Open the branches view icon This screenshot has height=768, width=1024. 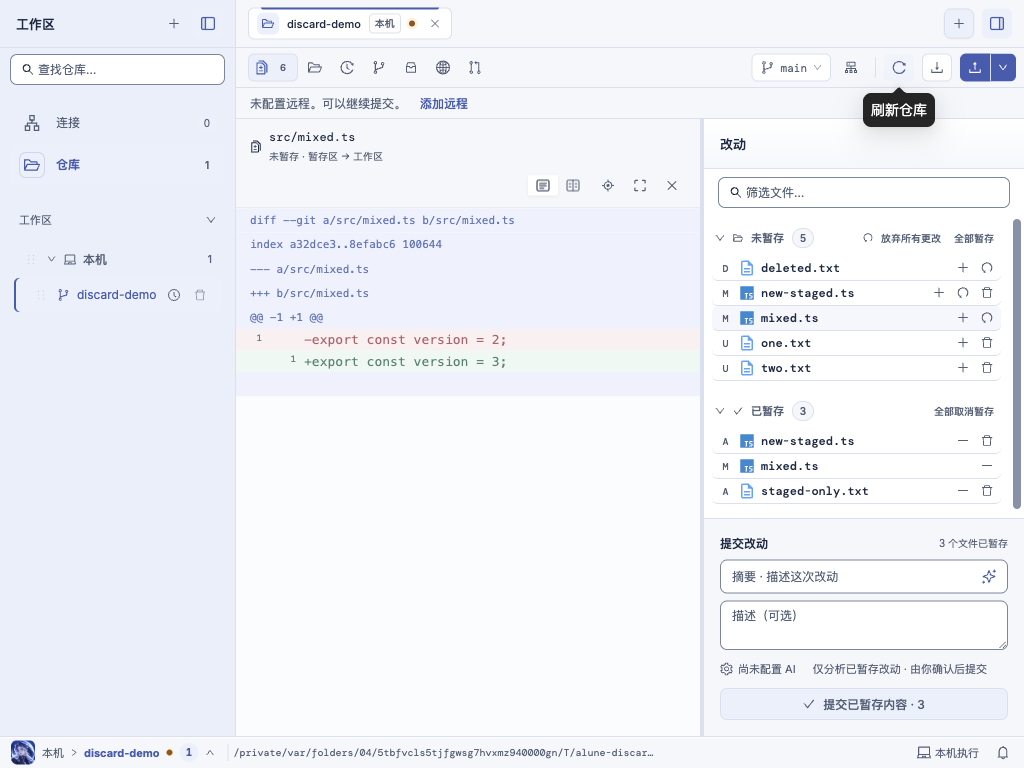(x=379, y=67)
